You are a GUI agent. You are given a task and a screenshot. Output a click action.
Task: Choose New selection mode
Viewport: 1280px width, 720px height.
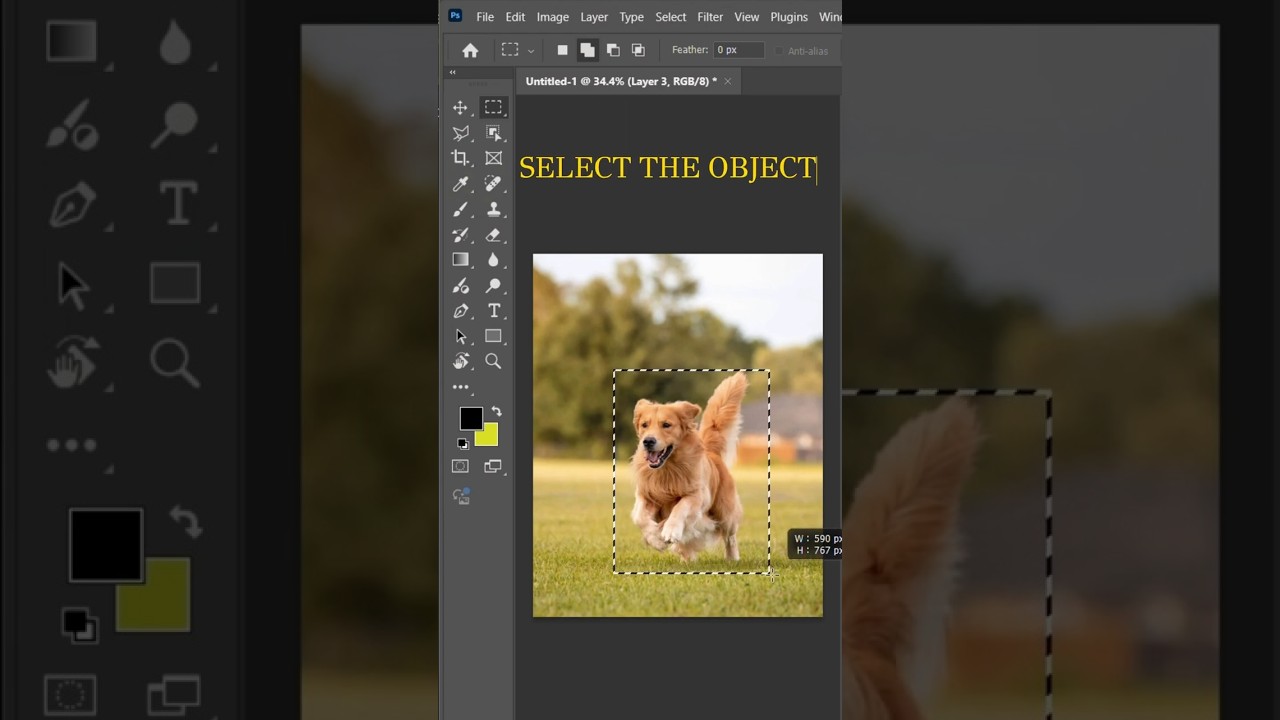tap(562, 50)
